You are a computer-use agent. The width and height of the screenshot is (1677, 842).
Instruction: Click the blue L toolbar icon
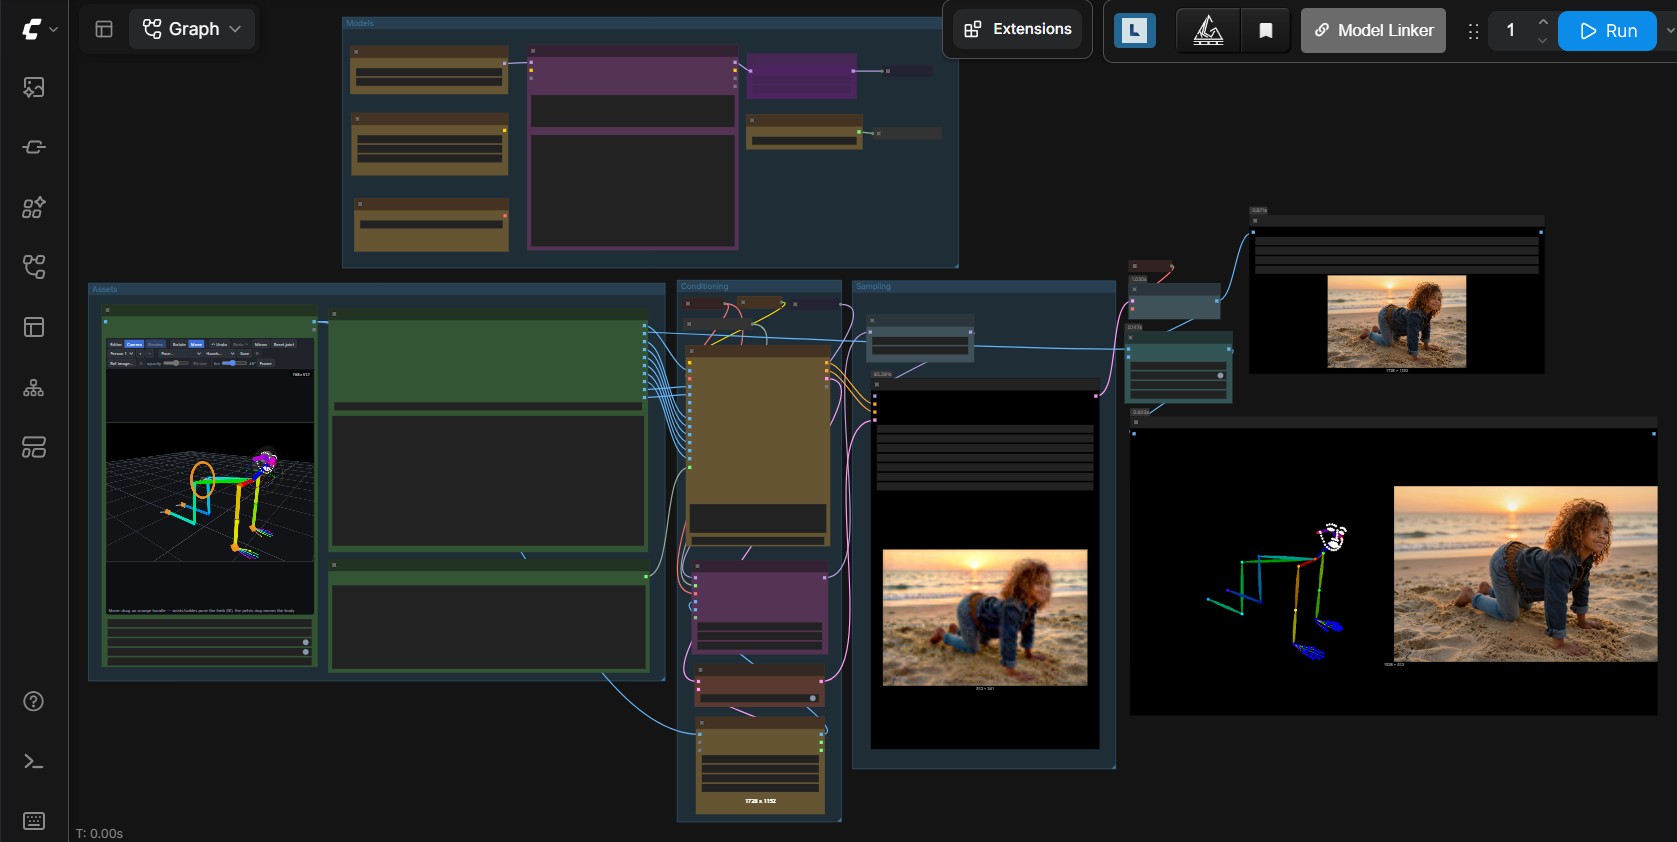click(1134, 30)
